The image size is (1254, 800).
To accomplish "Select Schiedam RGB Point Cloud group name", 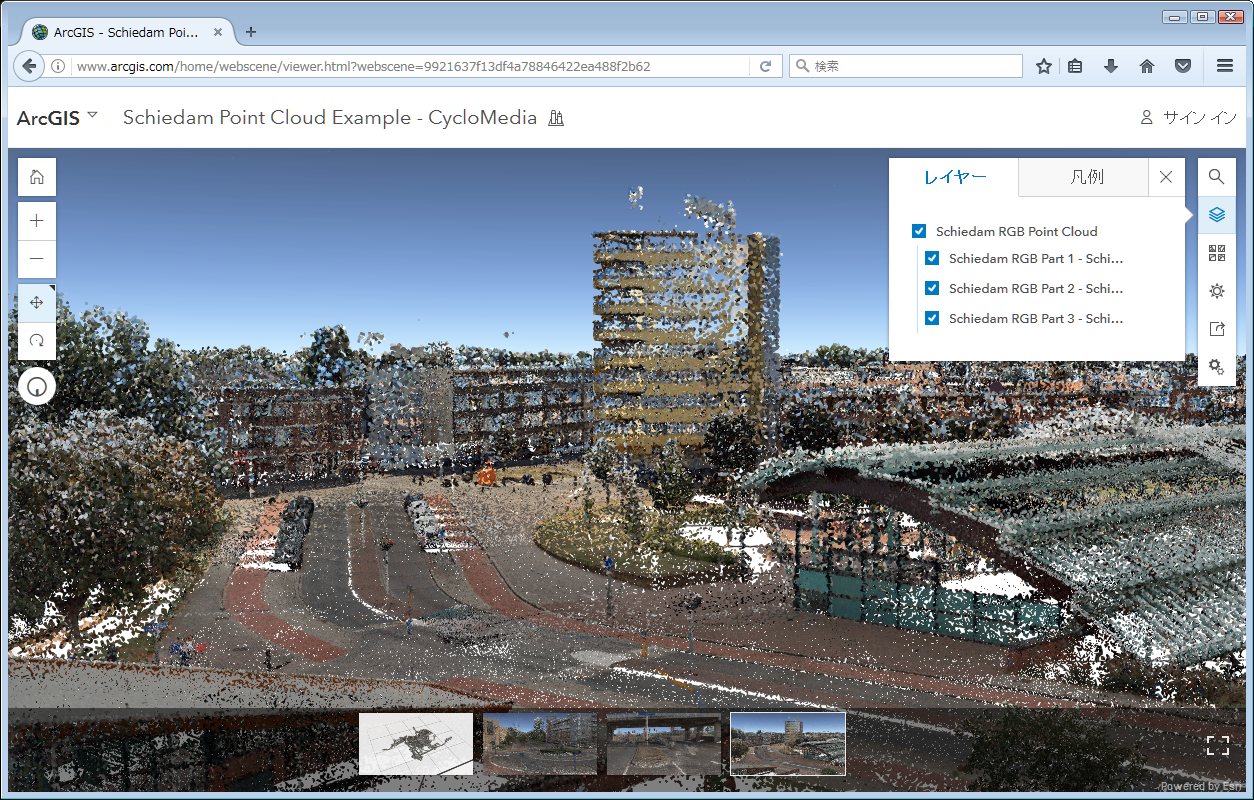I will click(x=1017, y=231).
